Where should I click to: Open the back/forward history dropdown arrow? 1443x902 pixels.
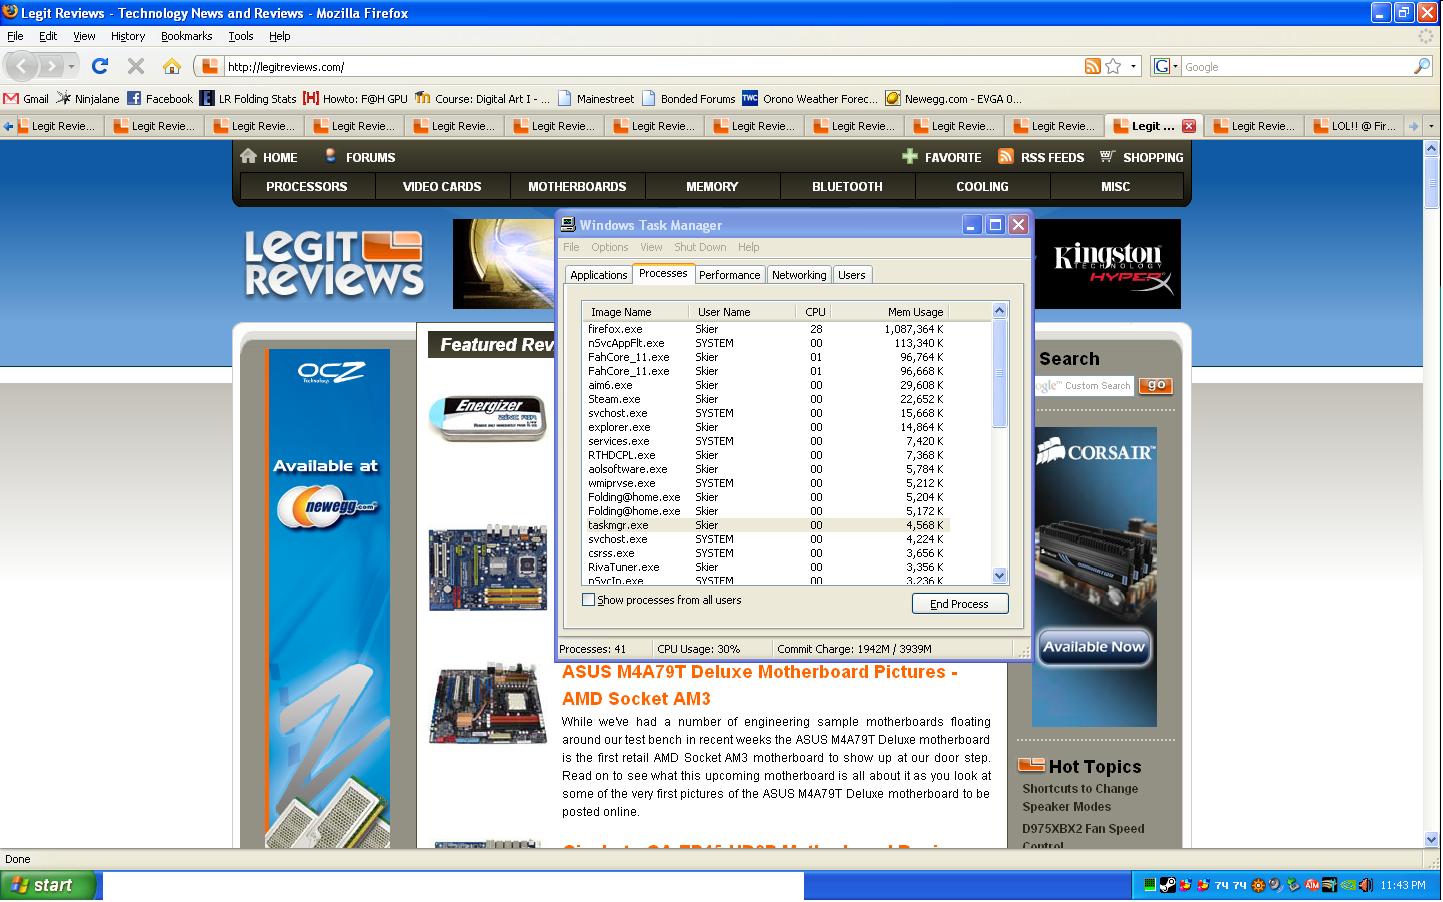coord(71,66)
